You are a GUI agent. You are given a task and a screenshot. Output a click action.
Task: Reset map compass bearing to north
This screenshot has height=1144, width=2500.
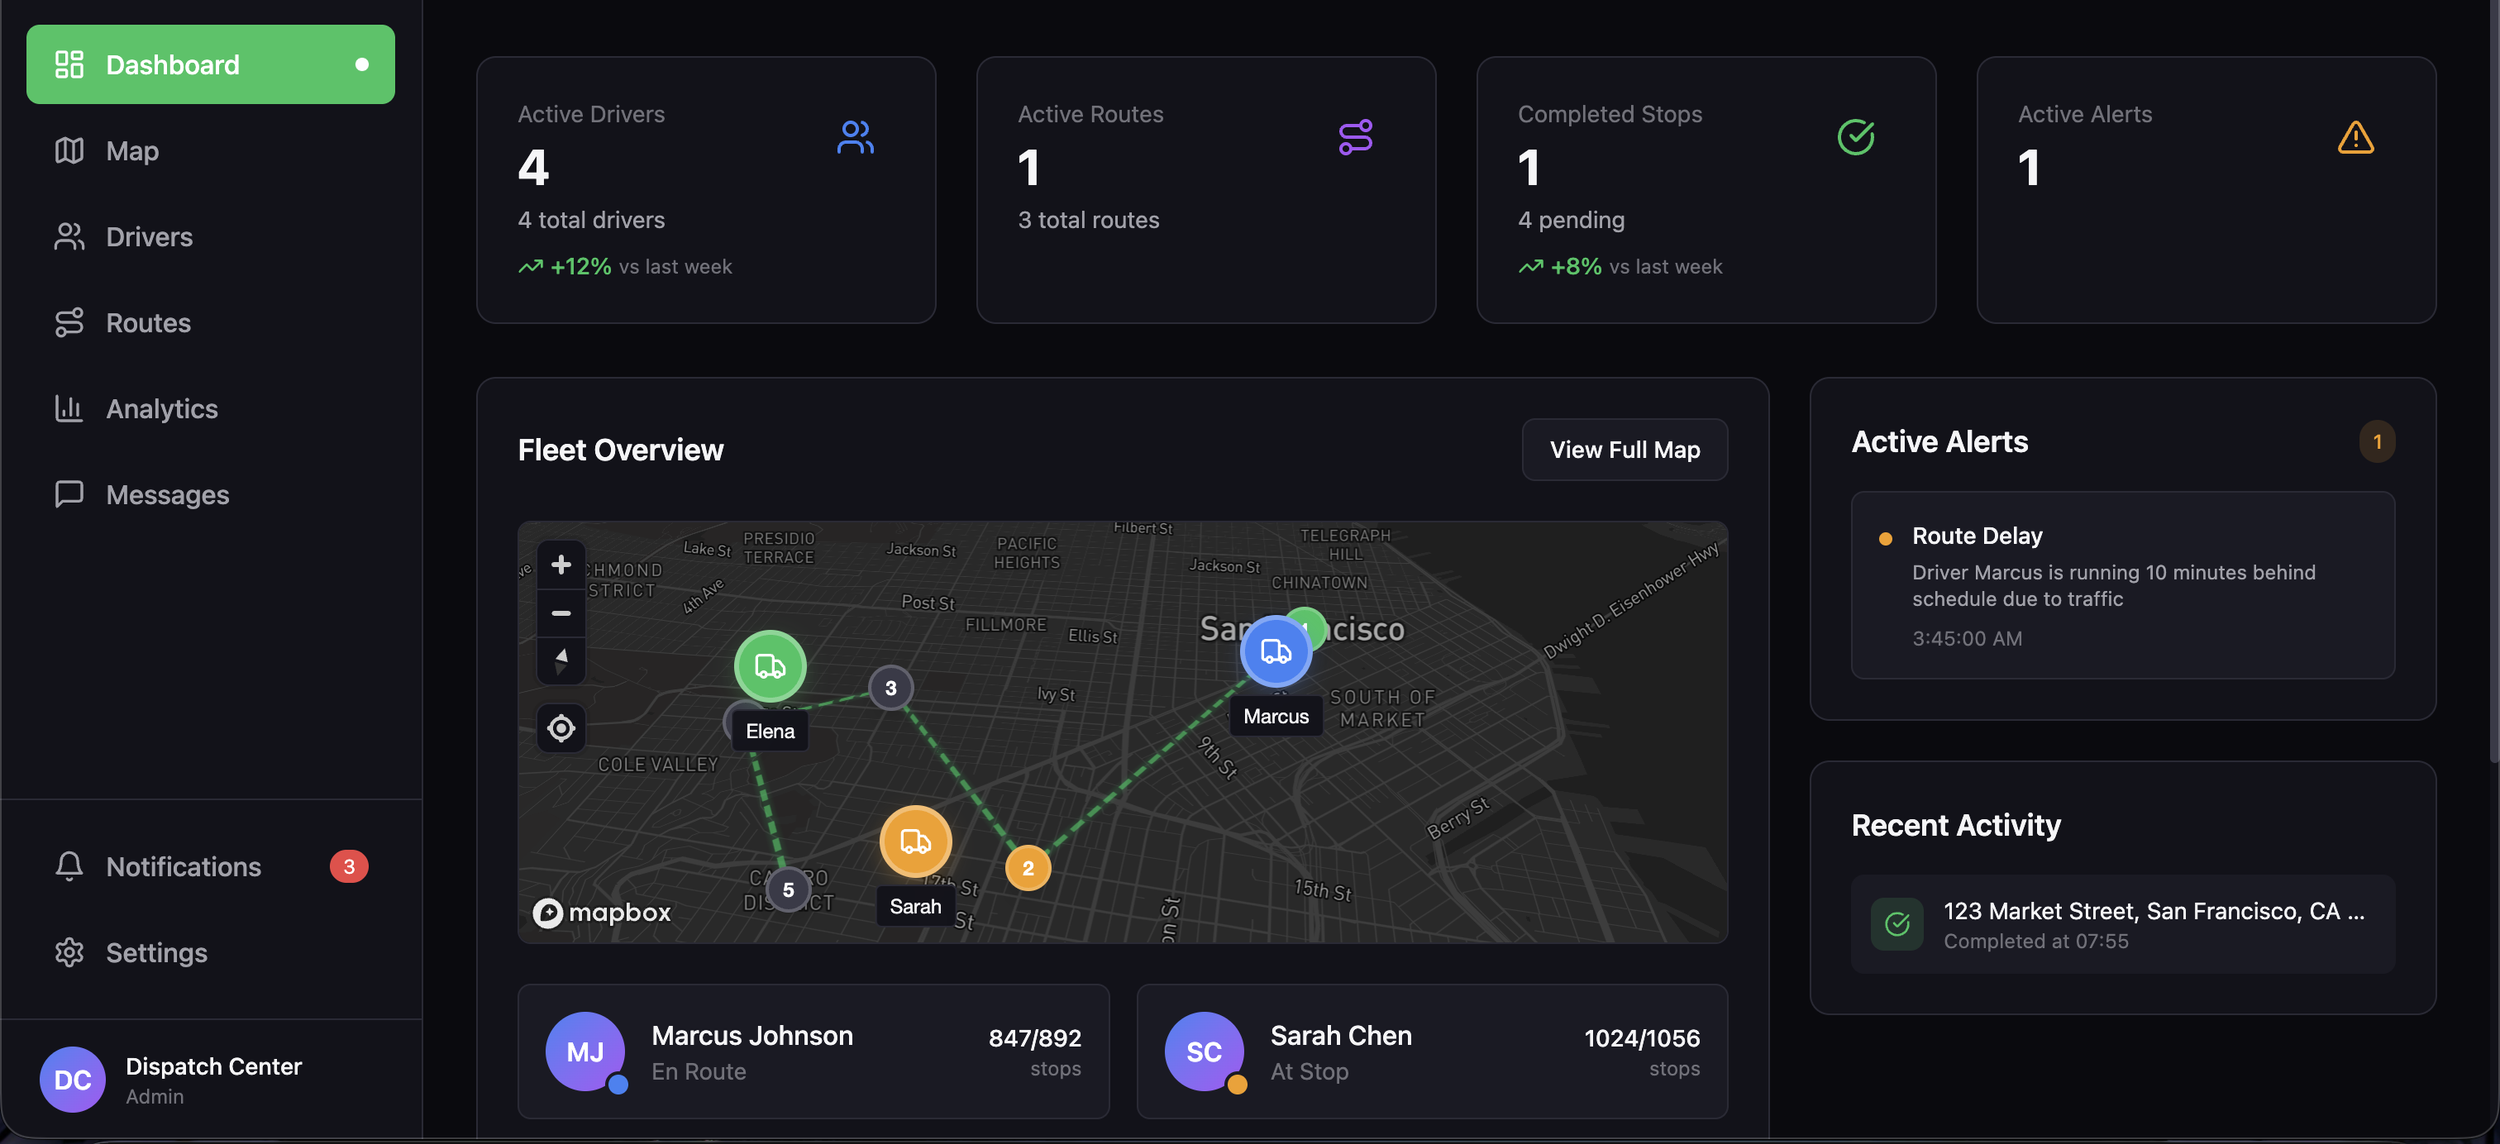(561, 660)
